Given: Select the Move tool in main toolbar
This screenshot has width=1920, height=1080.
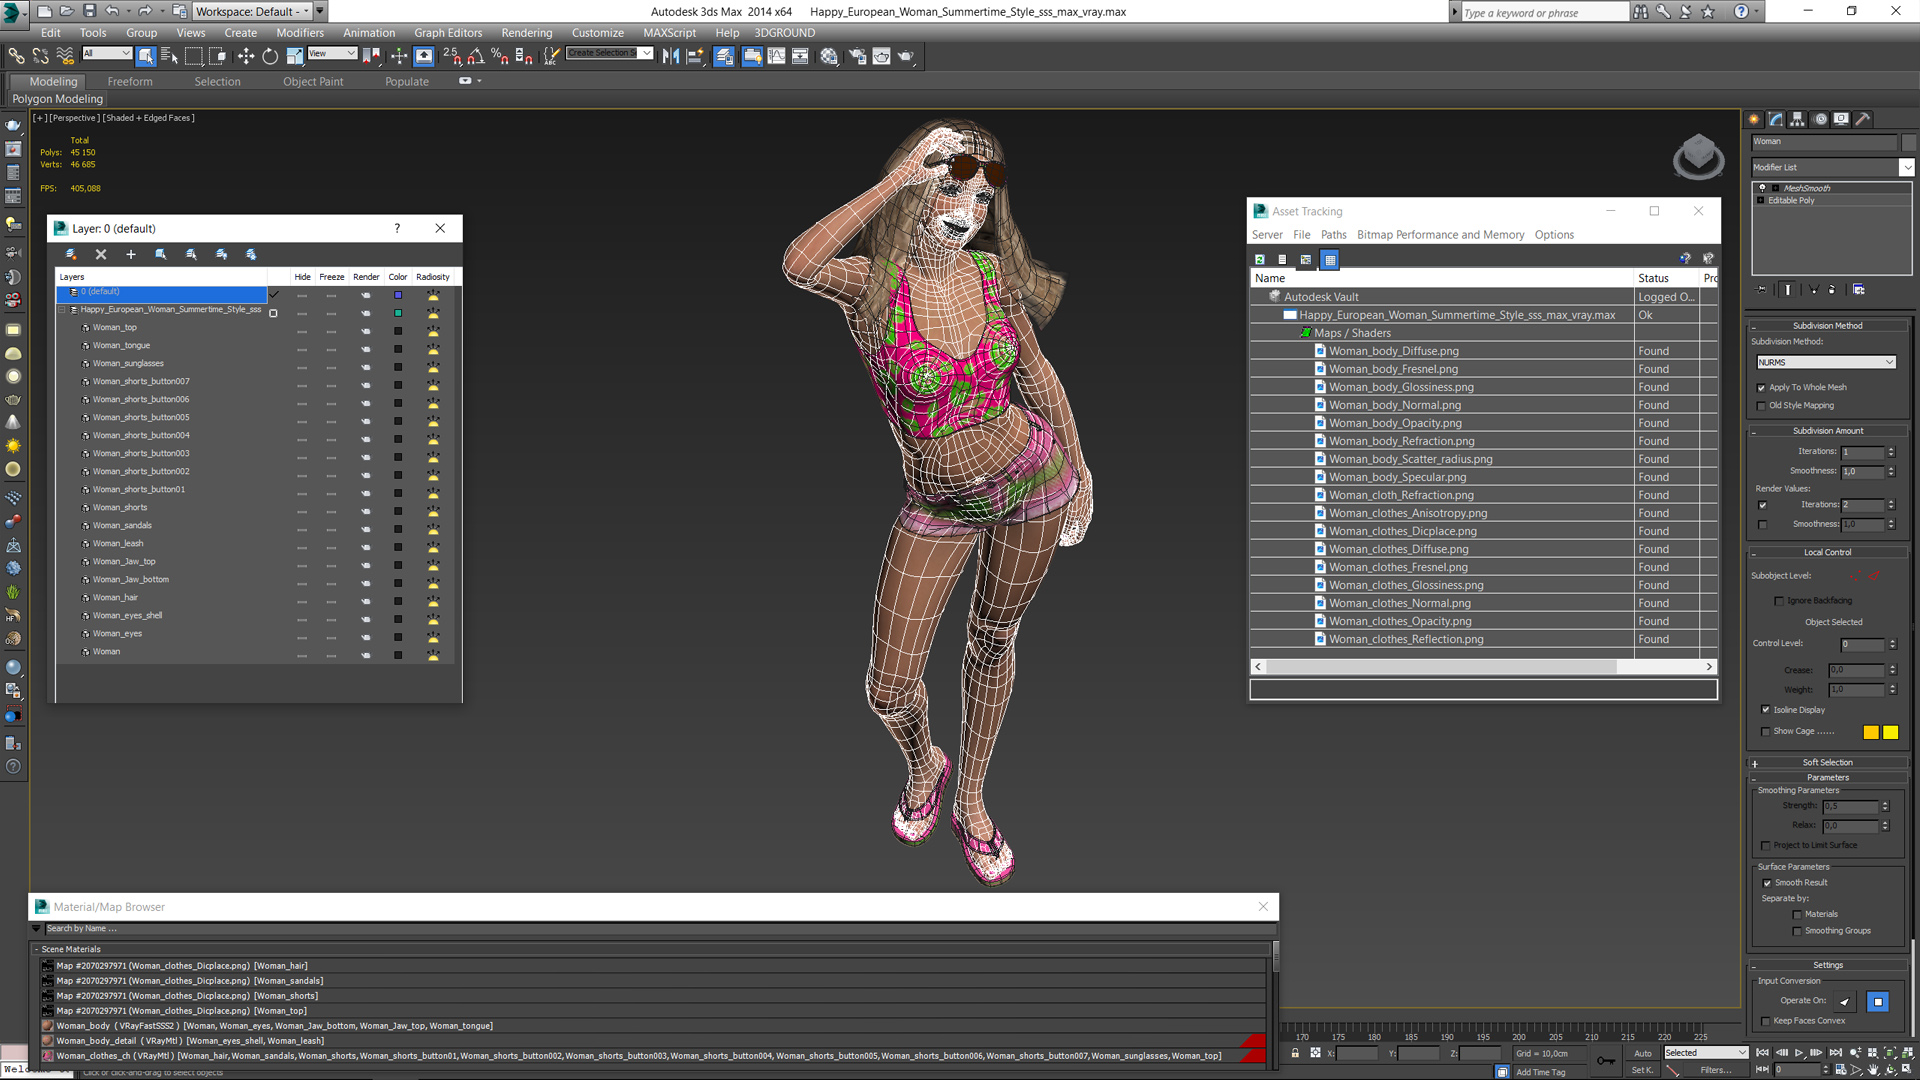Looking at the screenshot, I should (245, 56).
